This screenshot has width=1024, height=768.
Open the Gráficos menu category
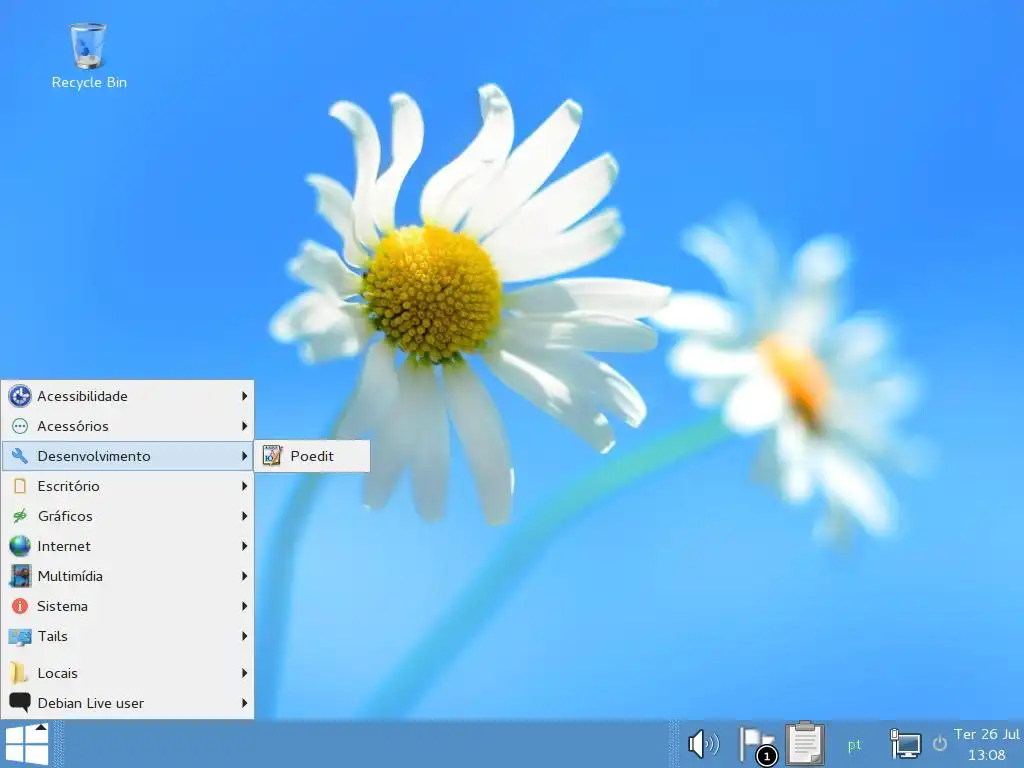tap(127, 516)
